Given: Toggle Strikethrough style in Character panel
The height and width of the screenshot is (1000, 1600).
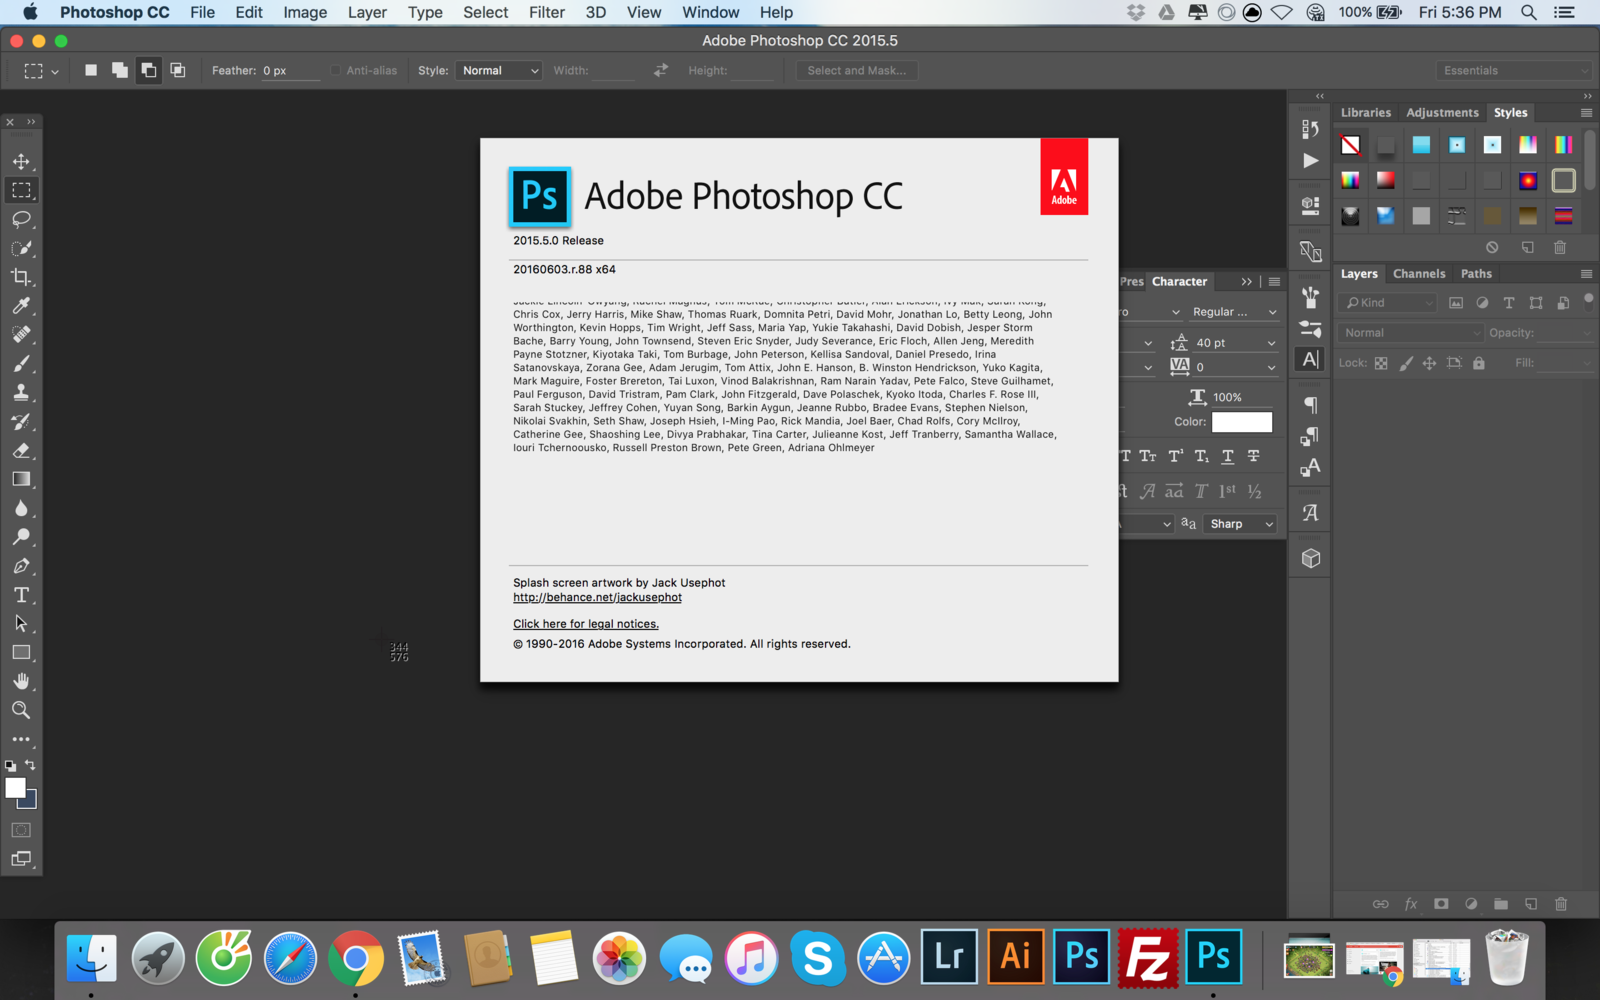Looking at the screenshot, I should tap(1254, 456).
